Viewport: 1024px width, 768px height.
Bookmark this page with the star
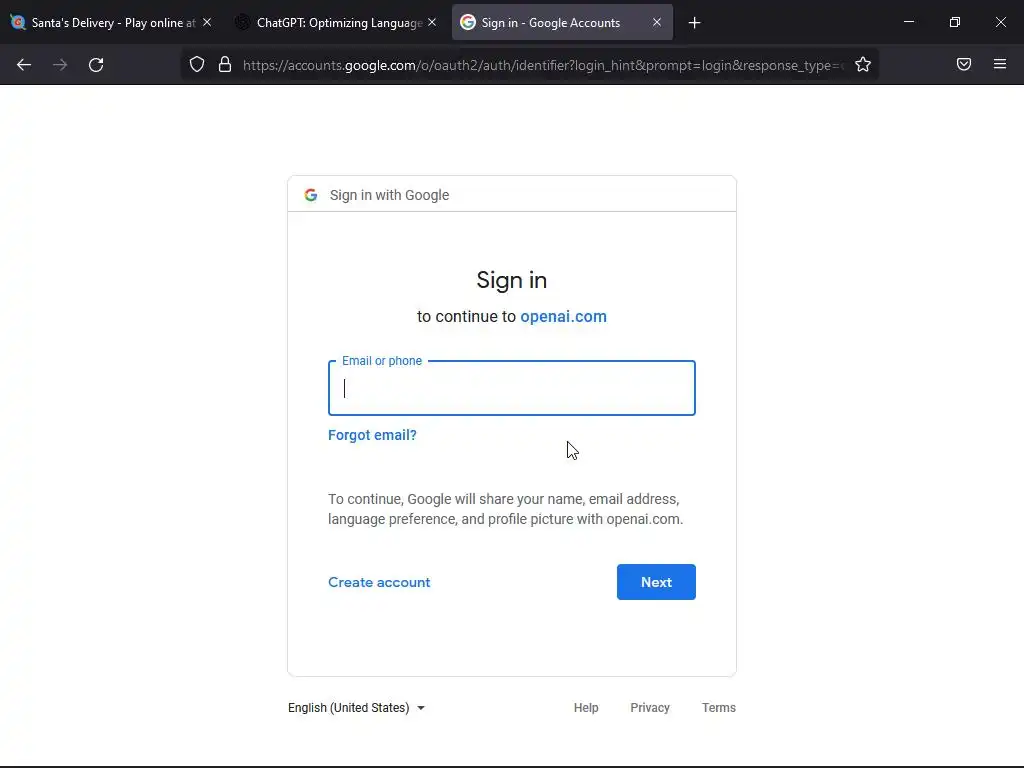pyautogui.click(x=863, y=64)
